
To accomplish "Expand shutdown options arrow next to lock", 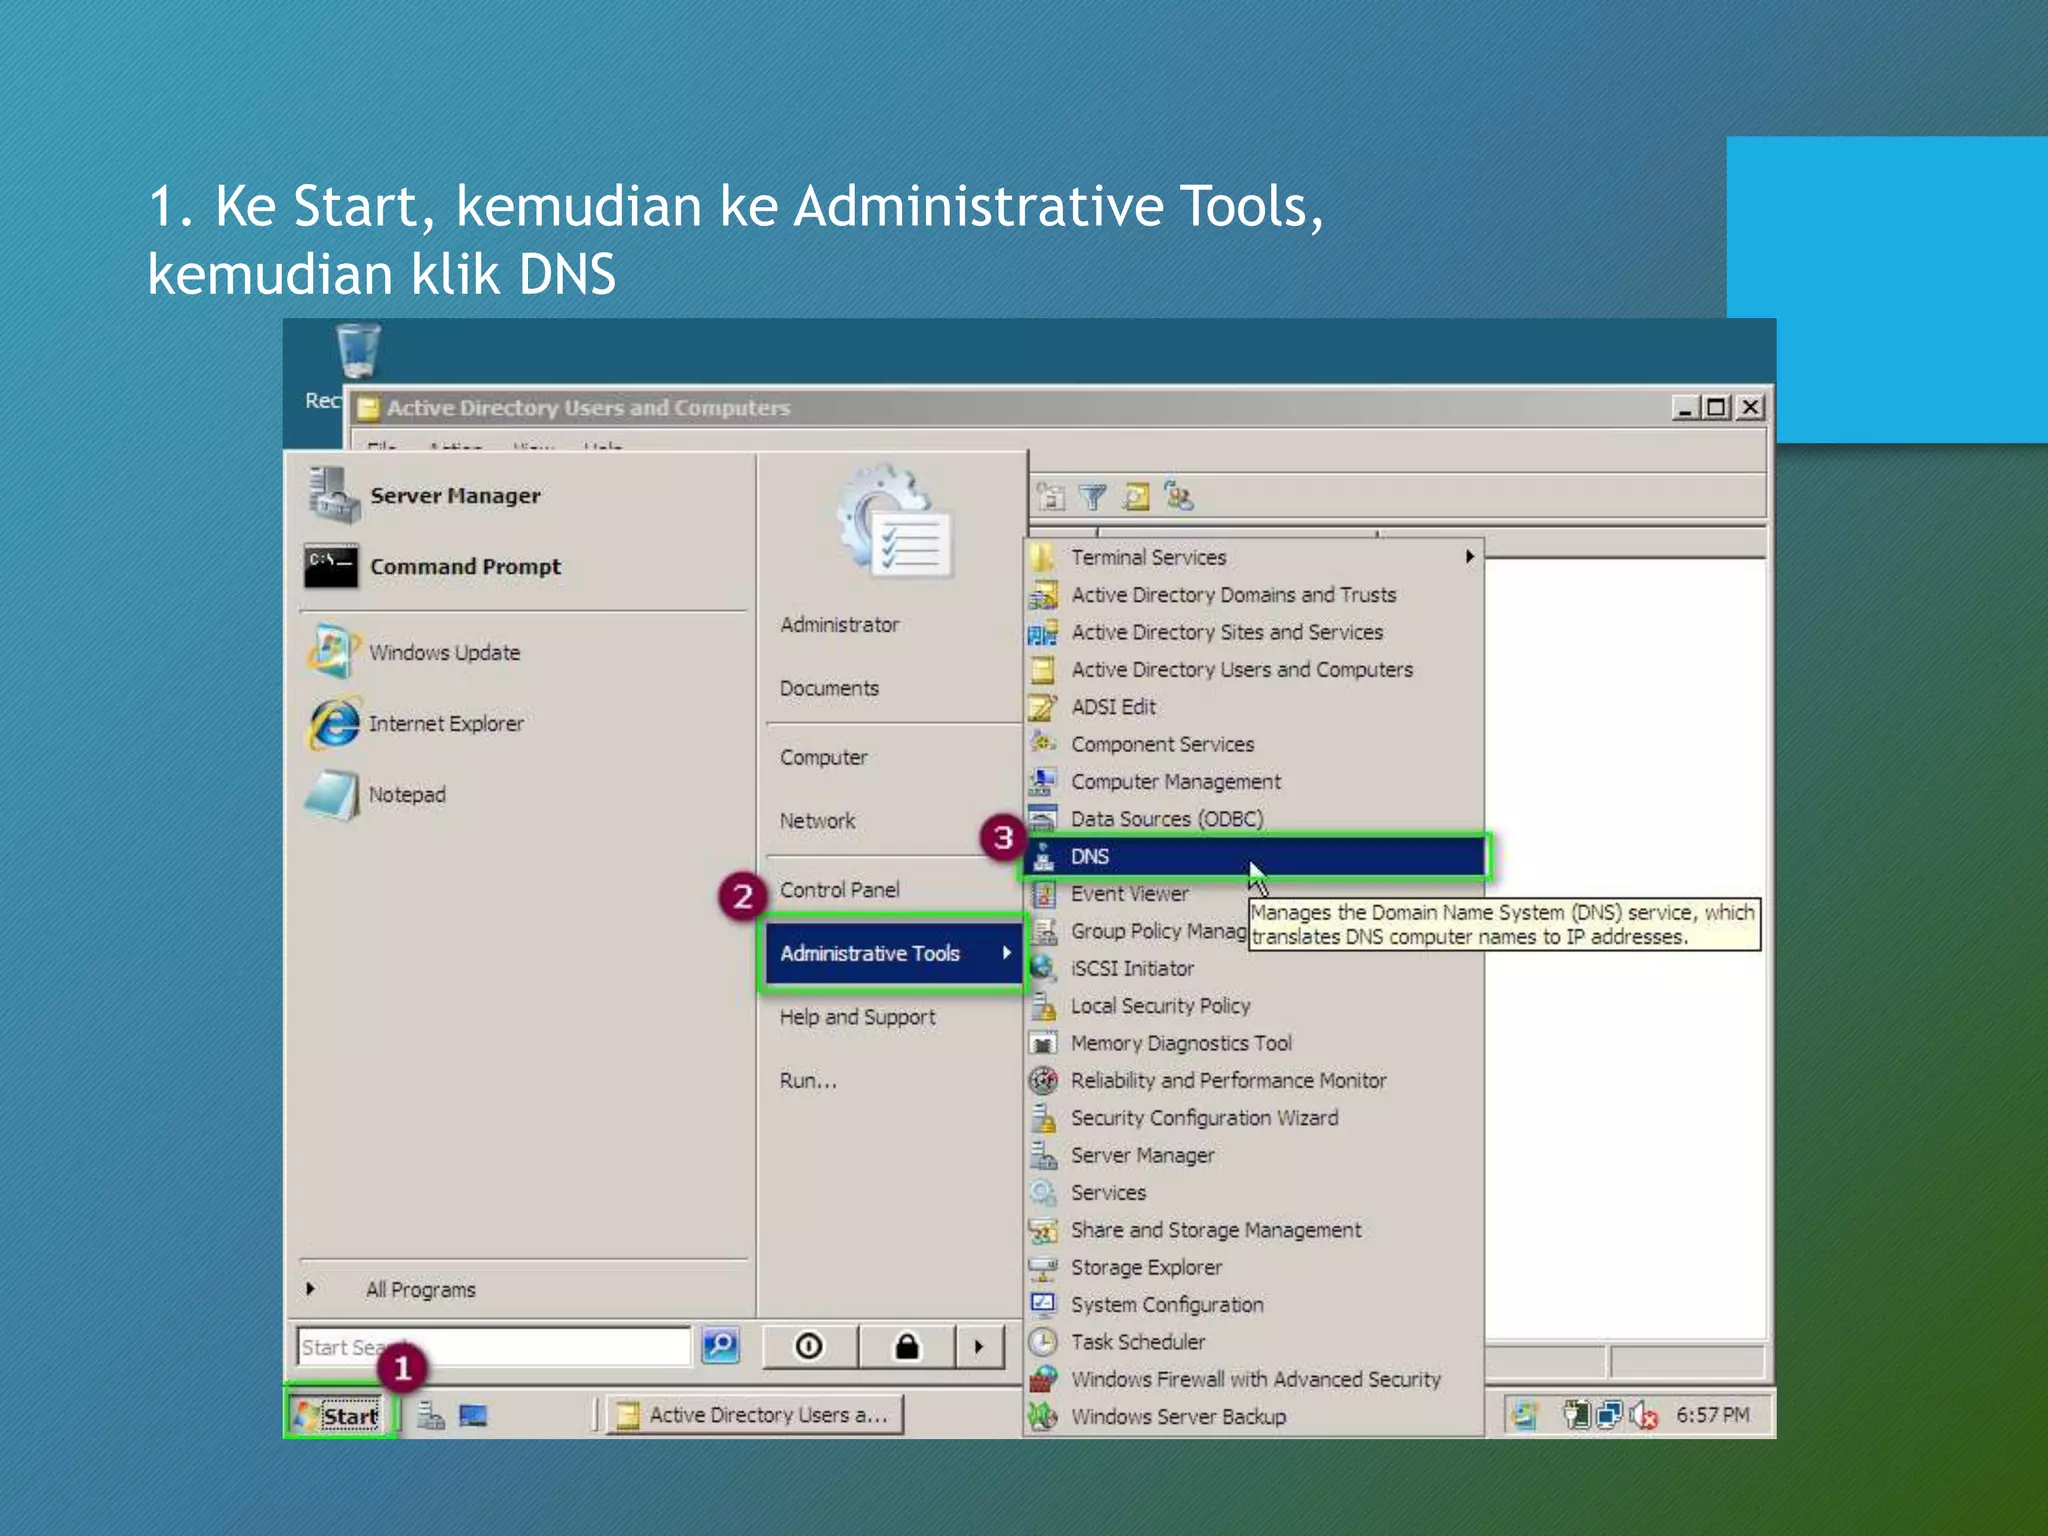I will coord(979,1347).
